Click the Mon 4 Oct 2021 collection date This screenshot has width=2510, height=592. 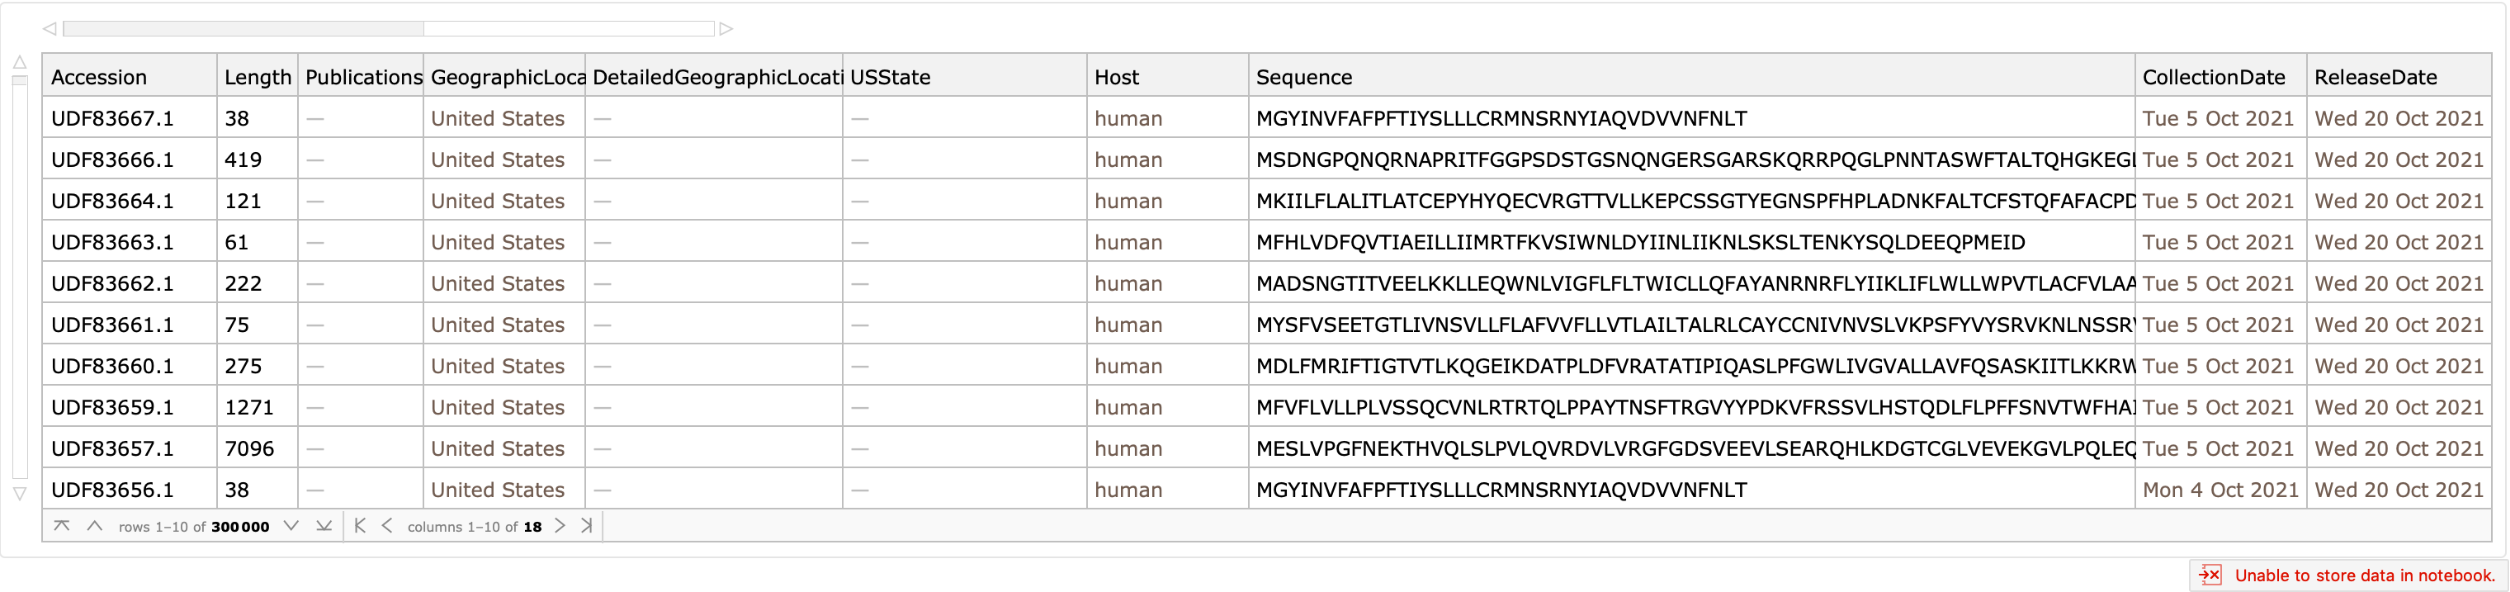tap(2220, 490)
